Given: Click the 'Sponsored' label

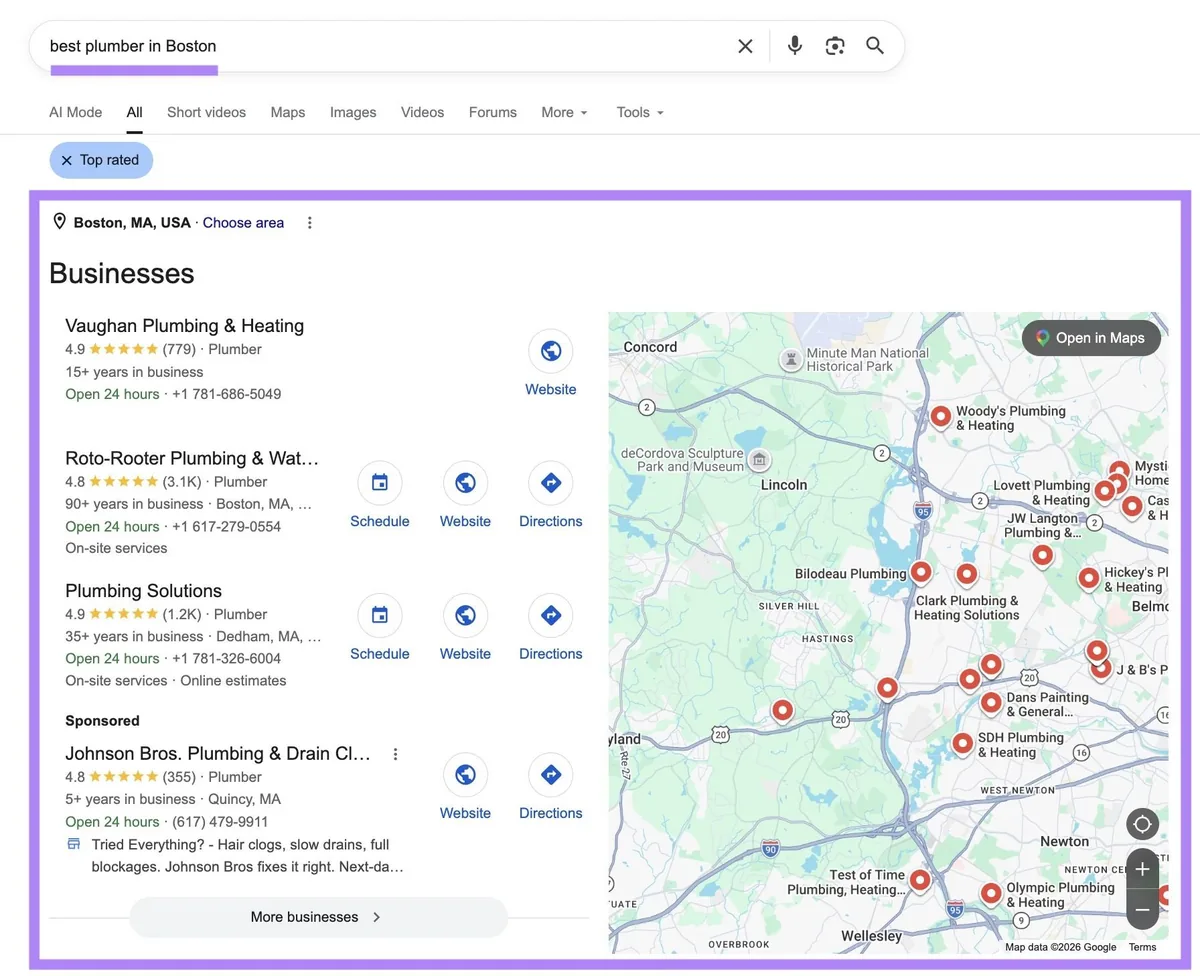Looking at the screenshot, I should pos(102,721).
